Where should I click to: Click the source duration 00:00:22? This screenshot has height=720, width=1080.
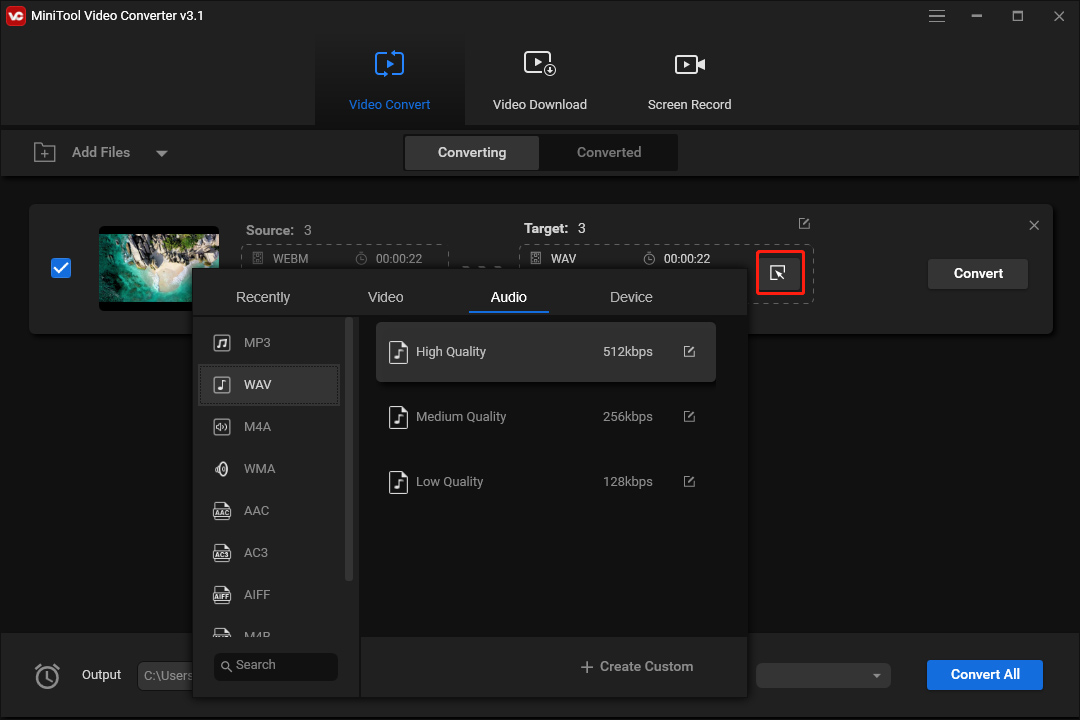coord(399,258)
